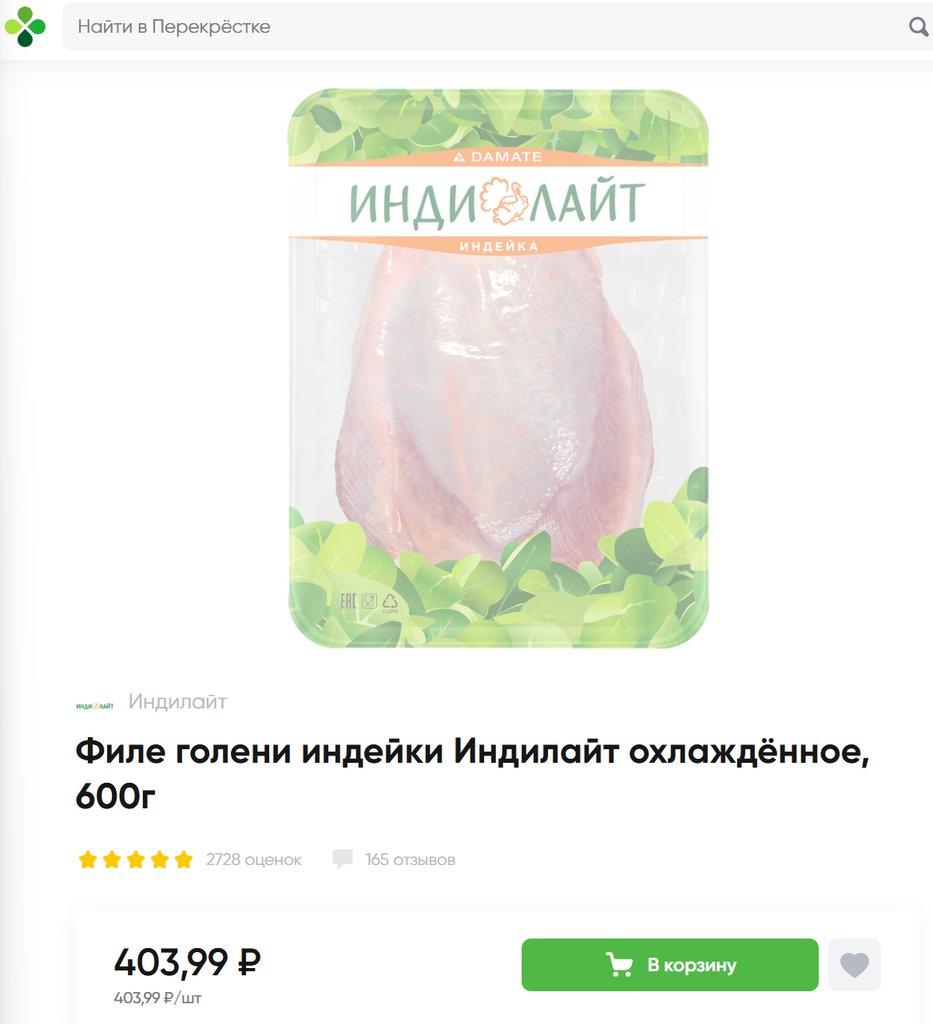This screenshot has height=1024, width=933.
Task: Click the shopping cart icon on the button
Action: [619, 965]
